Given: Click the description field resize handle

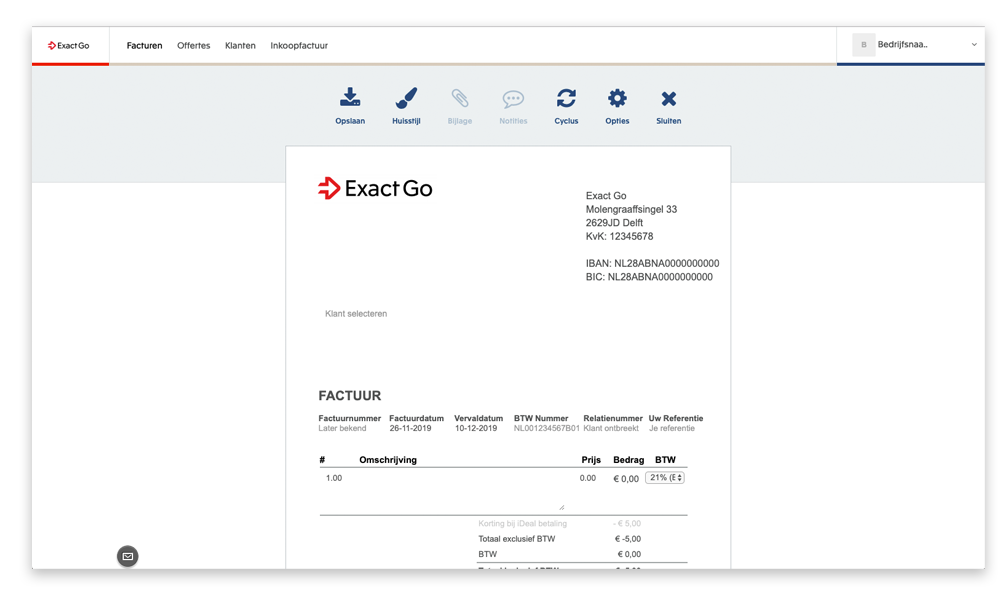Looking at the screenshot, I should click(x=562, y=508).
